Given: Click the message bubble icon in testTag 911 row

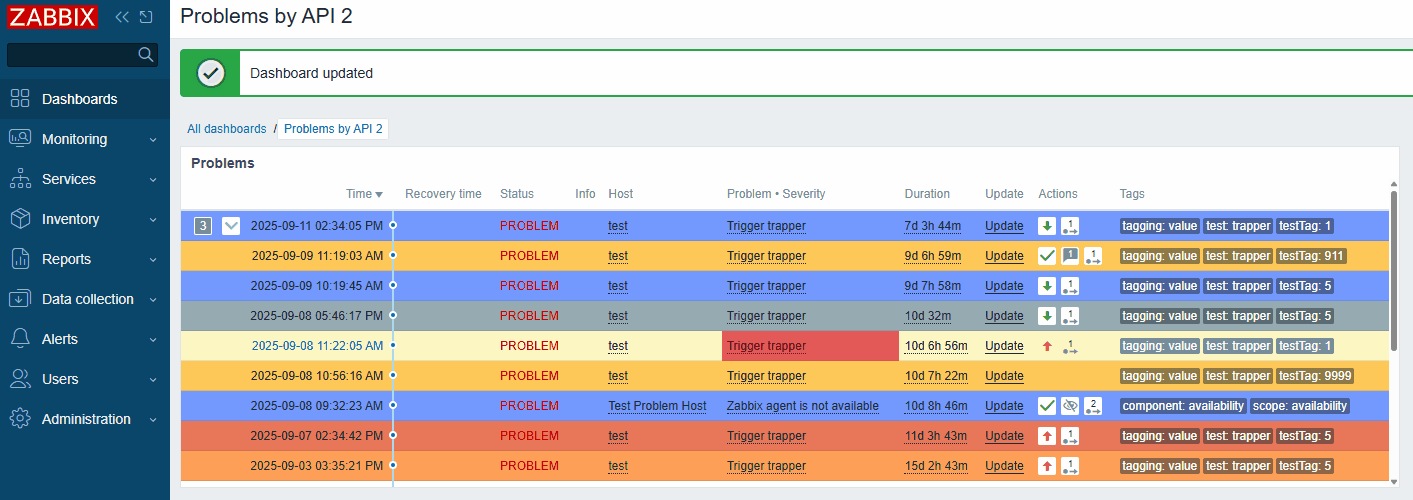Looking at the screenshot, I should (1070, 256).
